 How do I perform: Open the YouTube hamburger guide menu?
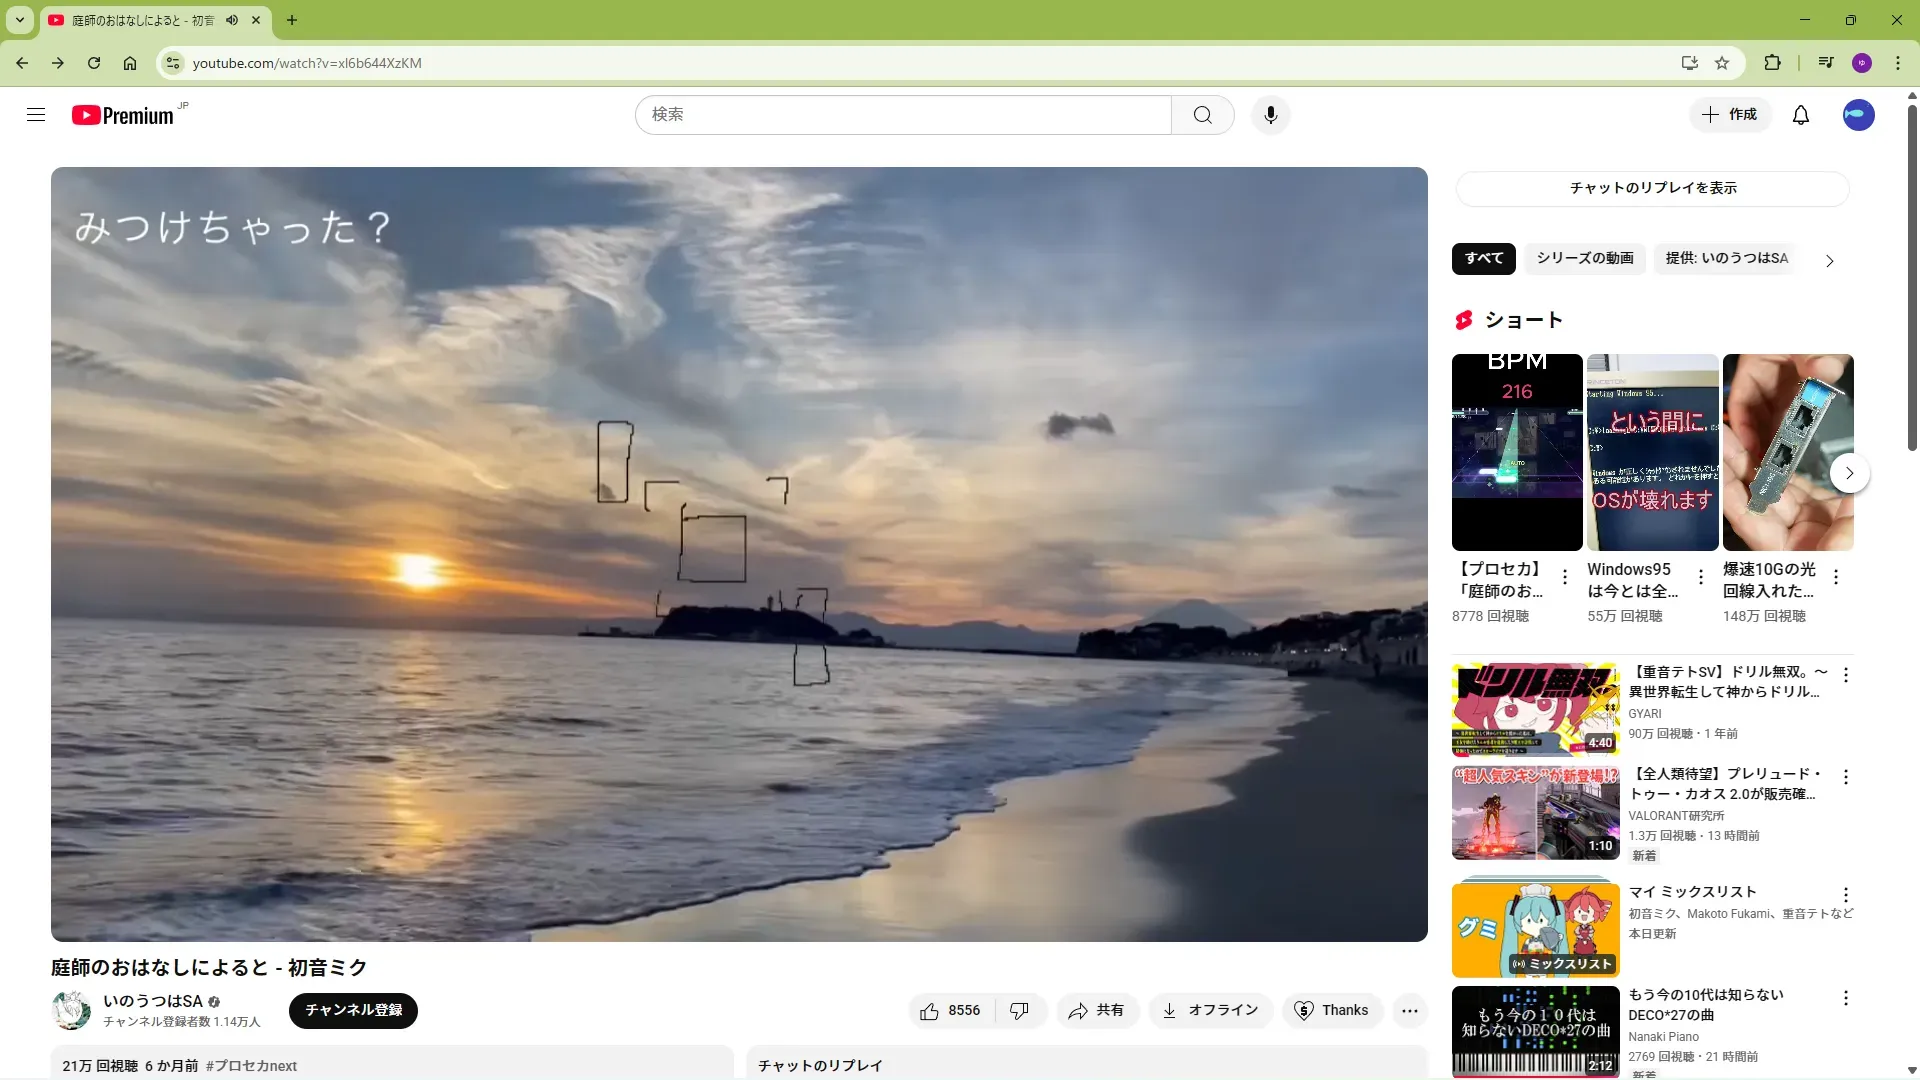[36, 115]
